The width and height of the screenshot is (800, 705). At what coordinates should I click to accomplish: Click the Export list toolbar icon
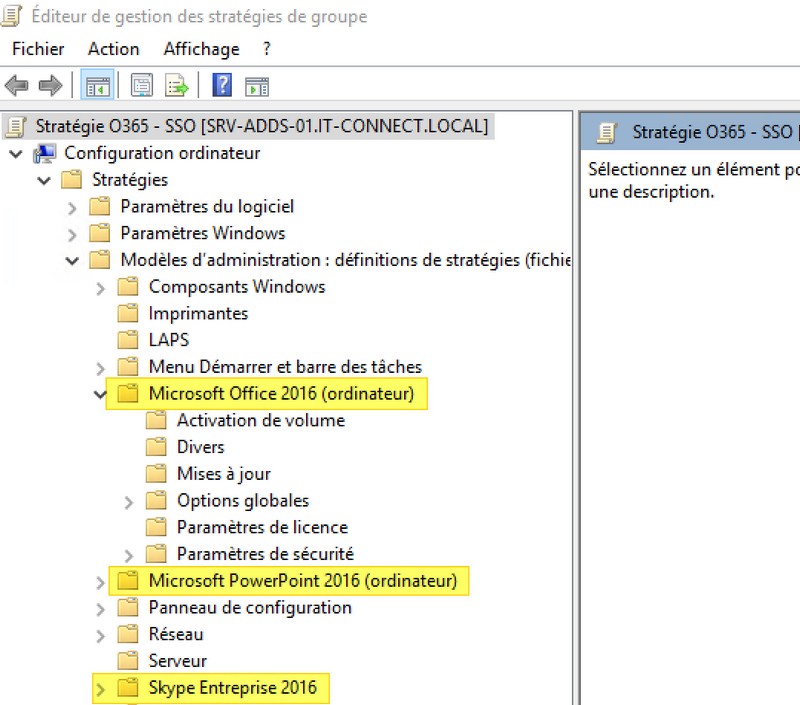click(x=177, y=85)
